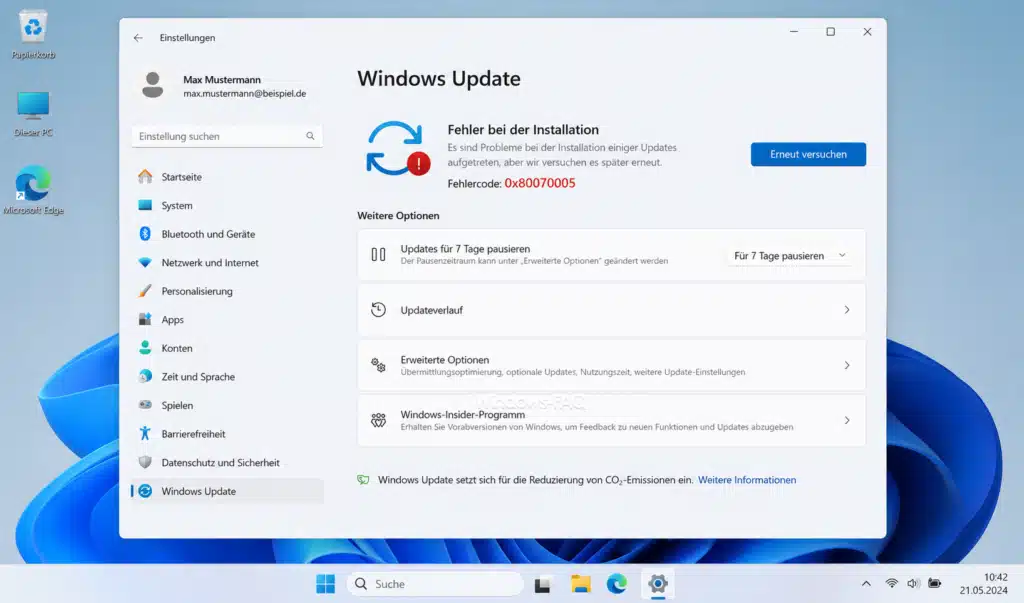This screenshot has width=1024, height=603.
Task: Show hidden tray icons chevron
Action: tap(866, 583)
